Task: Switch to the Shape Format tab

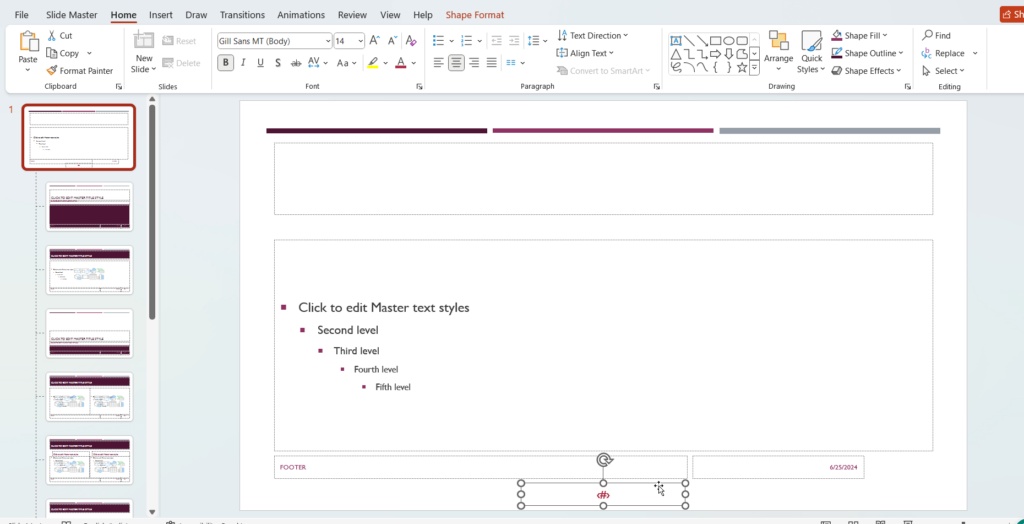Action: [474, 15]
